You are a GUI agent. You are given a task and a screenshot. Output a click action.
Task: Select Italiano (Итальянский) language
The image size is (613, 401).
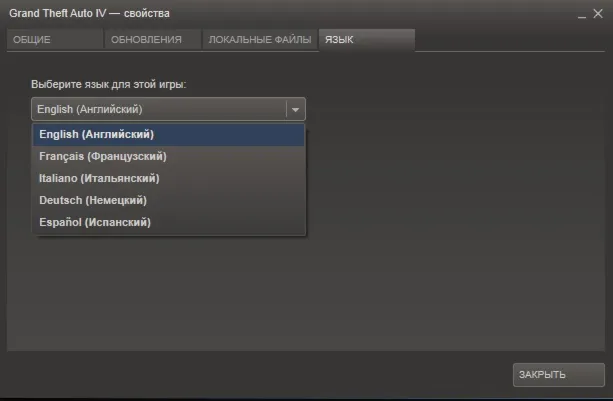coord(168,178)
